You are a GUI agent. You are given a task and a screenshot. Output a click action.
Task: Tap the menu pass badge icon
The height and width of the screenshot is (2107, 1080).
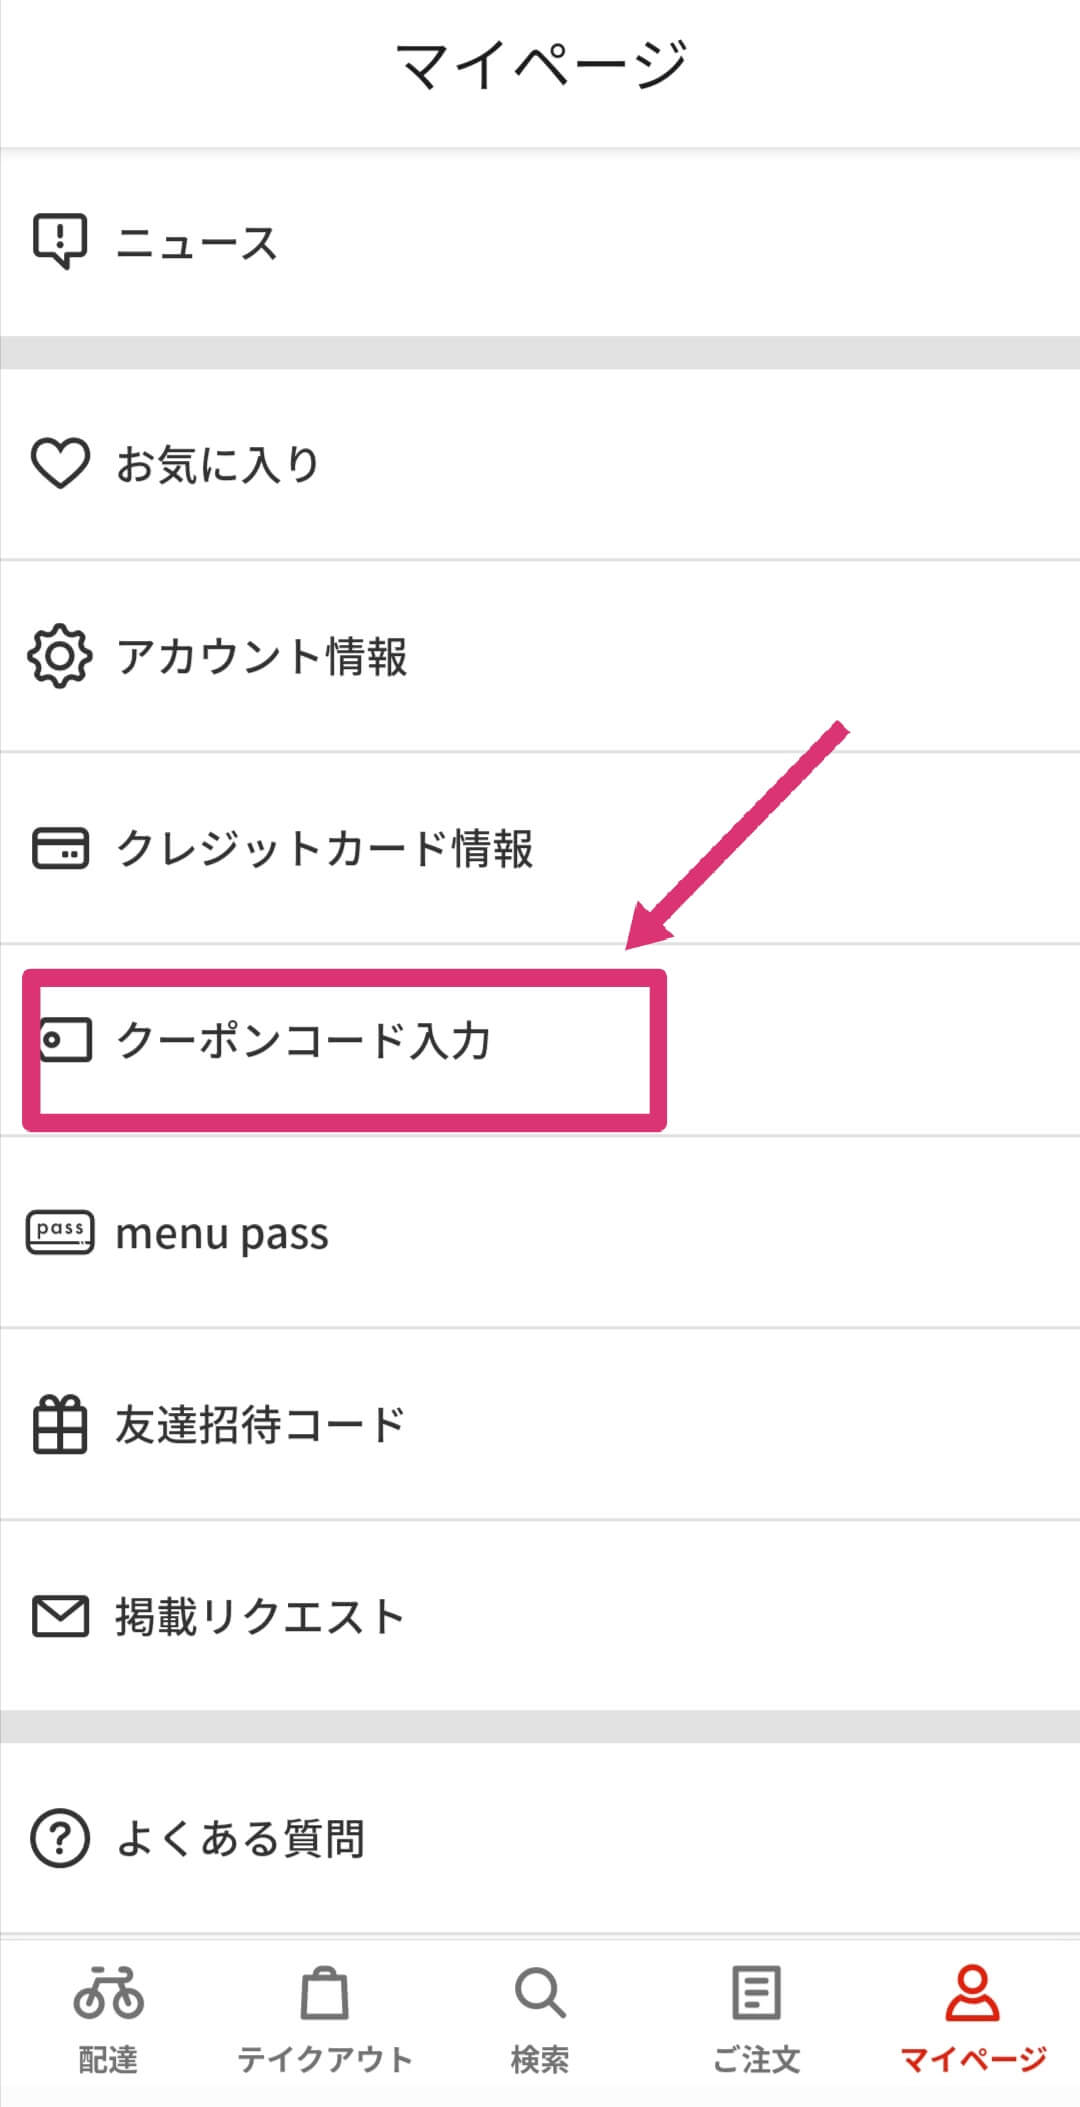[60, 1232]
